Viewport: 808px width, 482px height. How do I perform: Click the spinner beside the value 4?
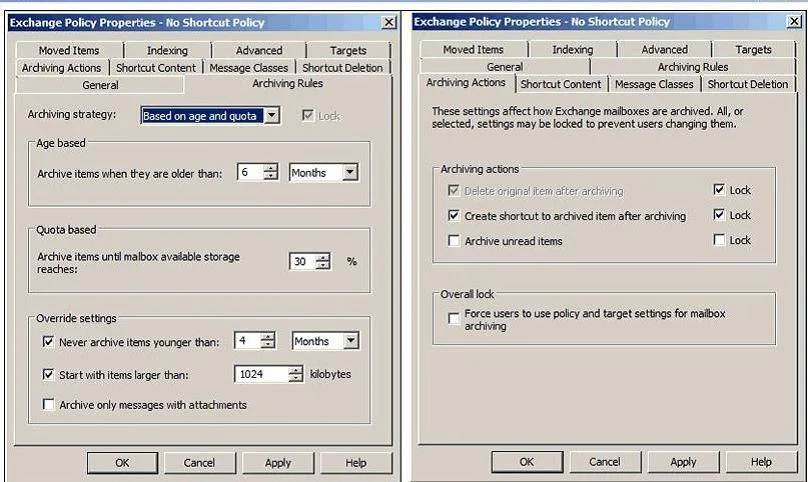pos(267,340)
